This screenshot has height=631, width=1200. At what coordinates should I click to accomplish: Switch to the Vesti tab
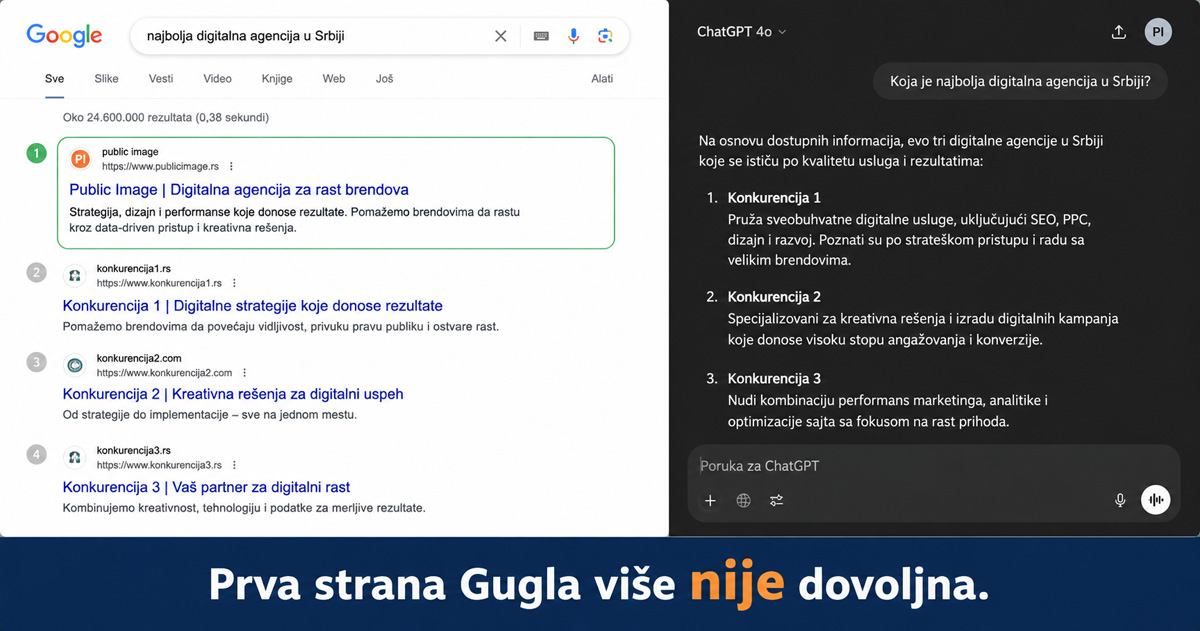tap(161, 79)
